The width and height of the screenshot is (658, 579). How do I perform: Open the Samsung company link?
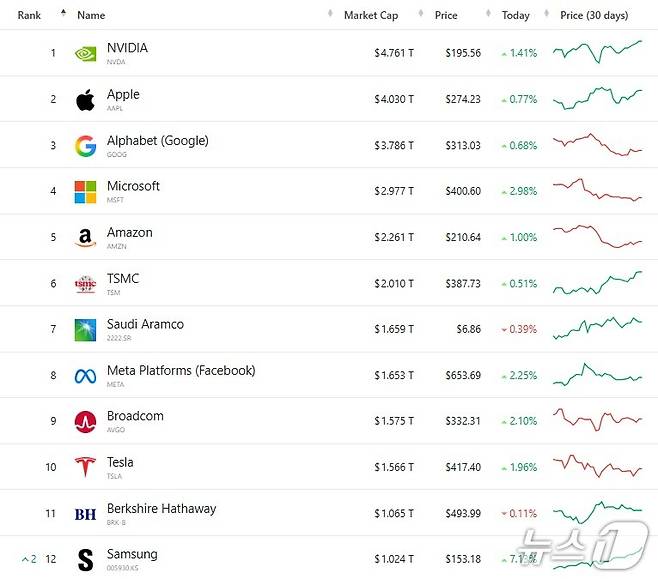click(132, 555)
